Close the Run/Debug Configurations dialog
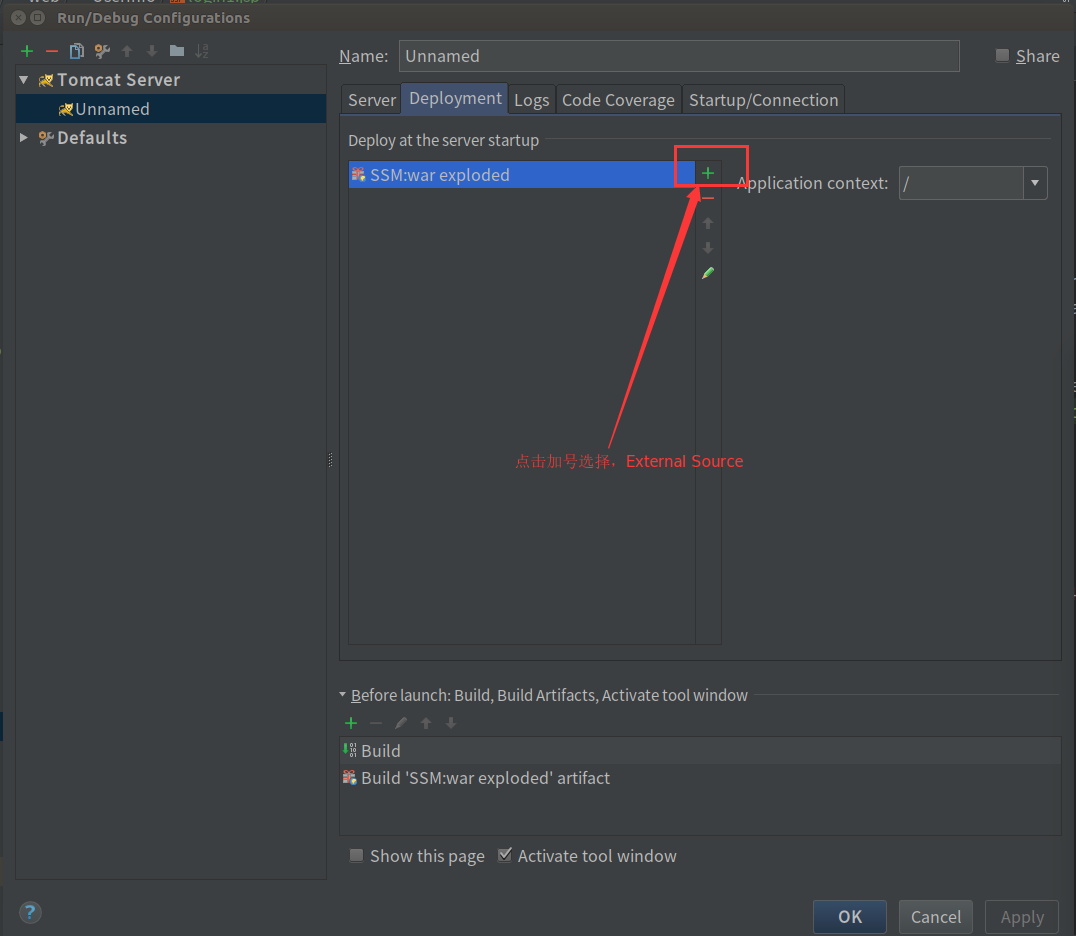Viewport: 1076px width, 936px height. pyautogui.click(x=19, y=18)
